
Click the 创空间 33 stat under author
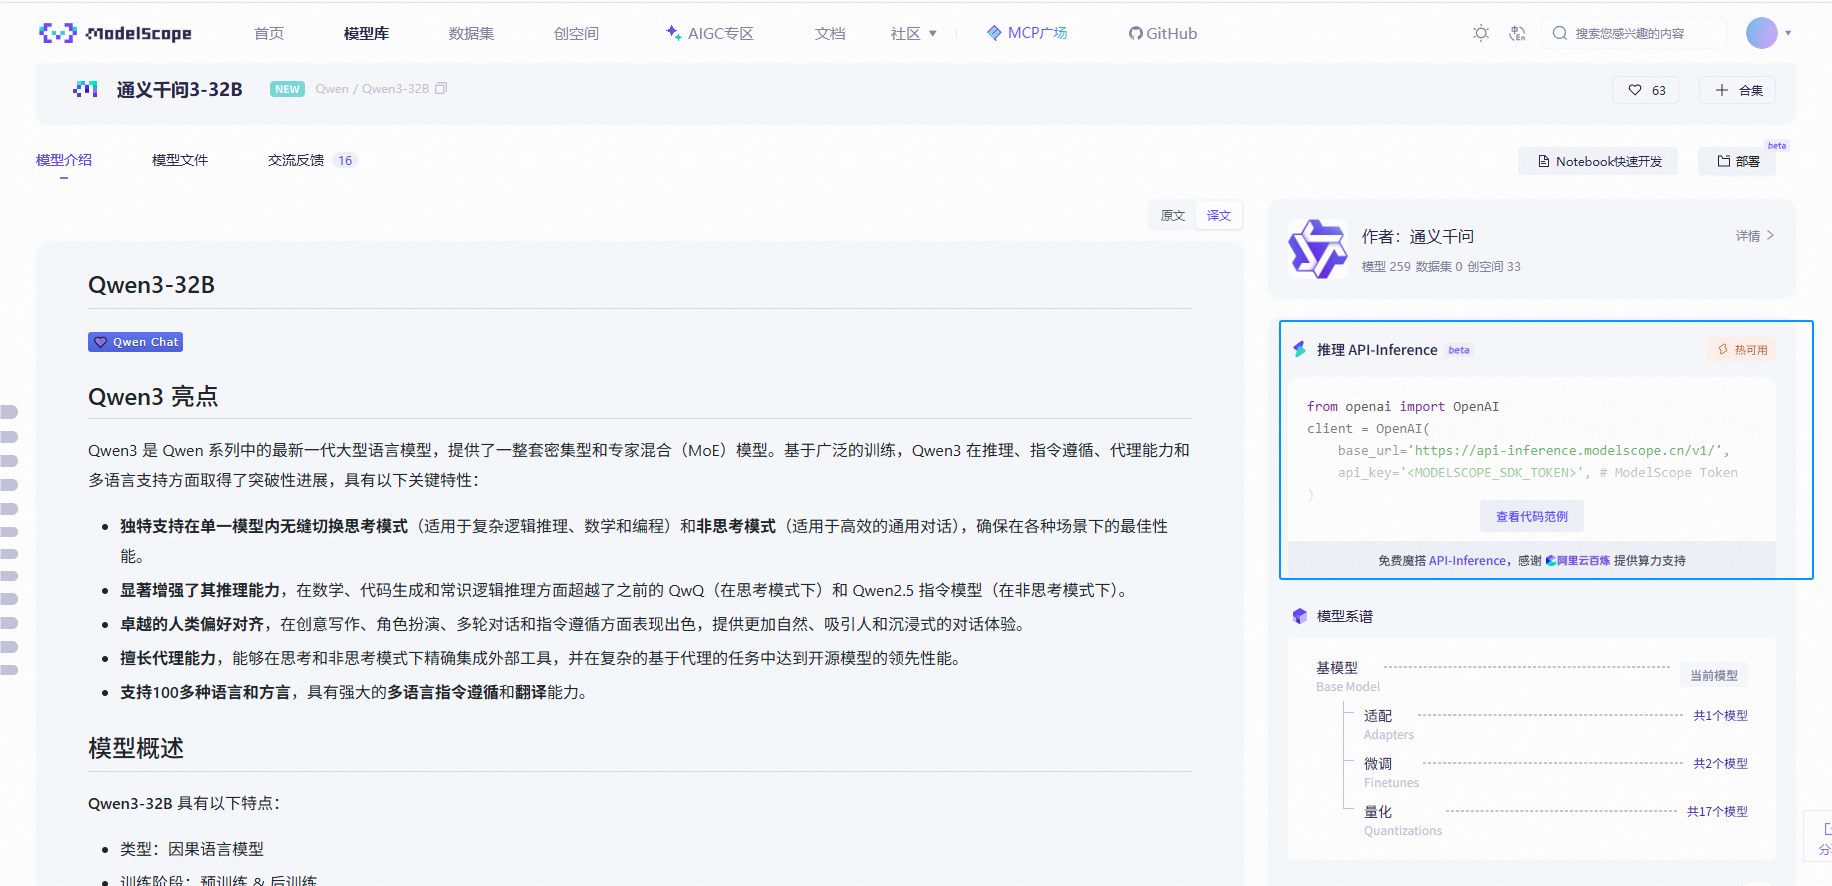(1494, 267)
